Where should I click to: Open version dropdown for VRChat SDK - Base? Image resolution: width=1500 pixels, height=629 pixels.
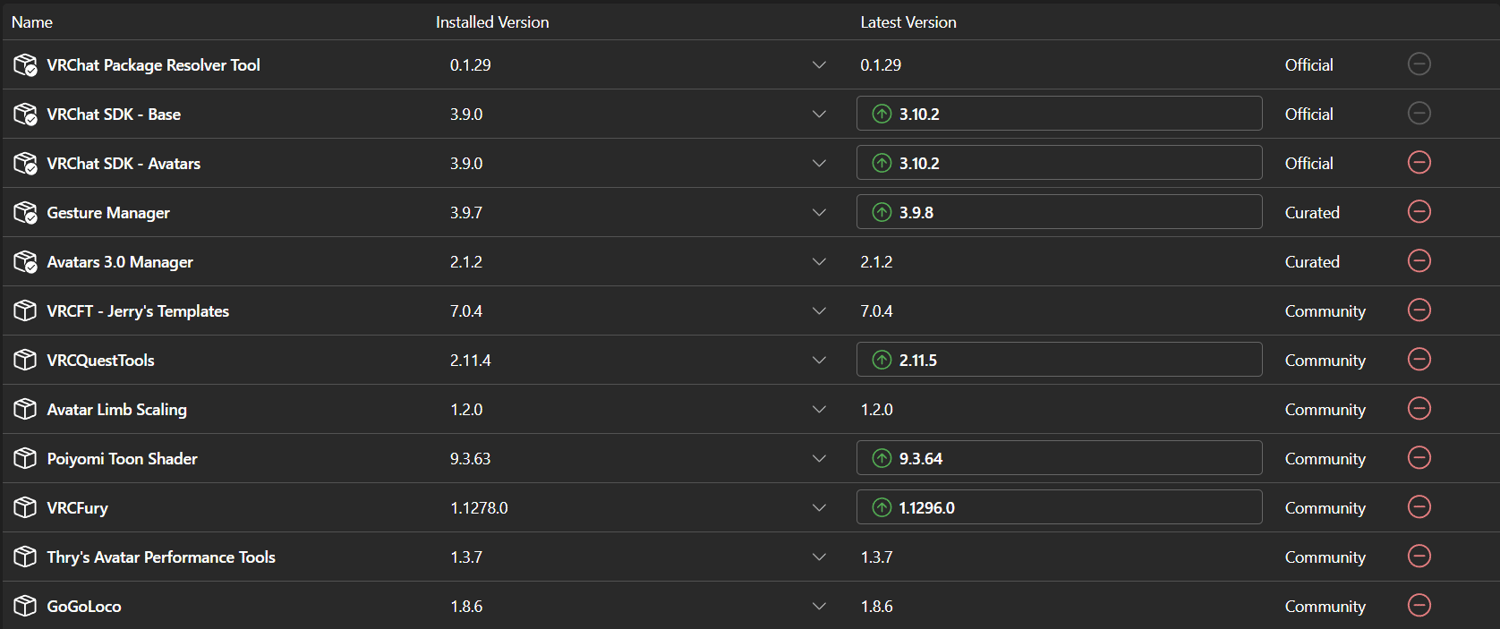(x=819, y=114)
